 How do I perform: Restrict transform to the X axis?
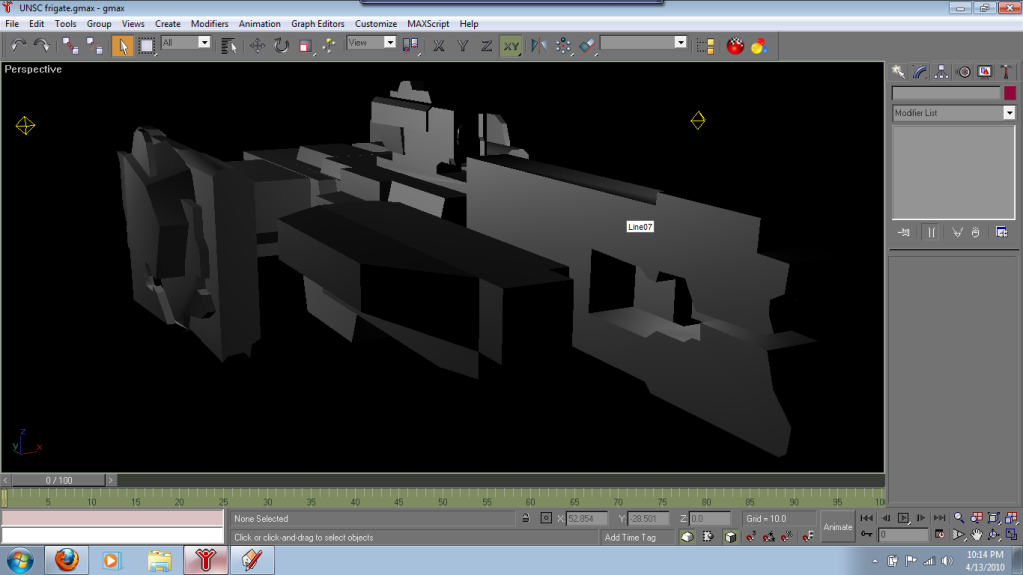click(438, 46)
